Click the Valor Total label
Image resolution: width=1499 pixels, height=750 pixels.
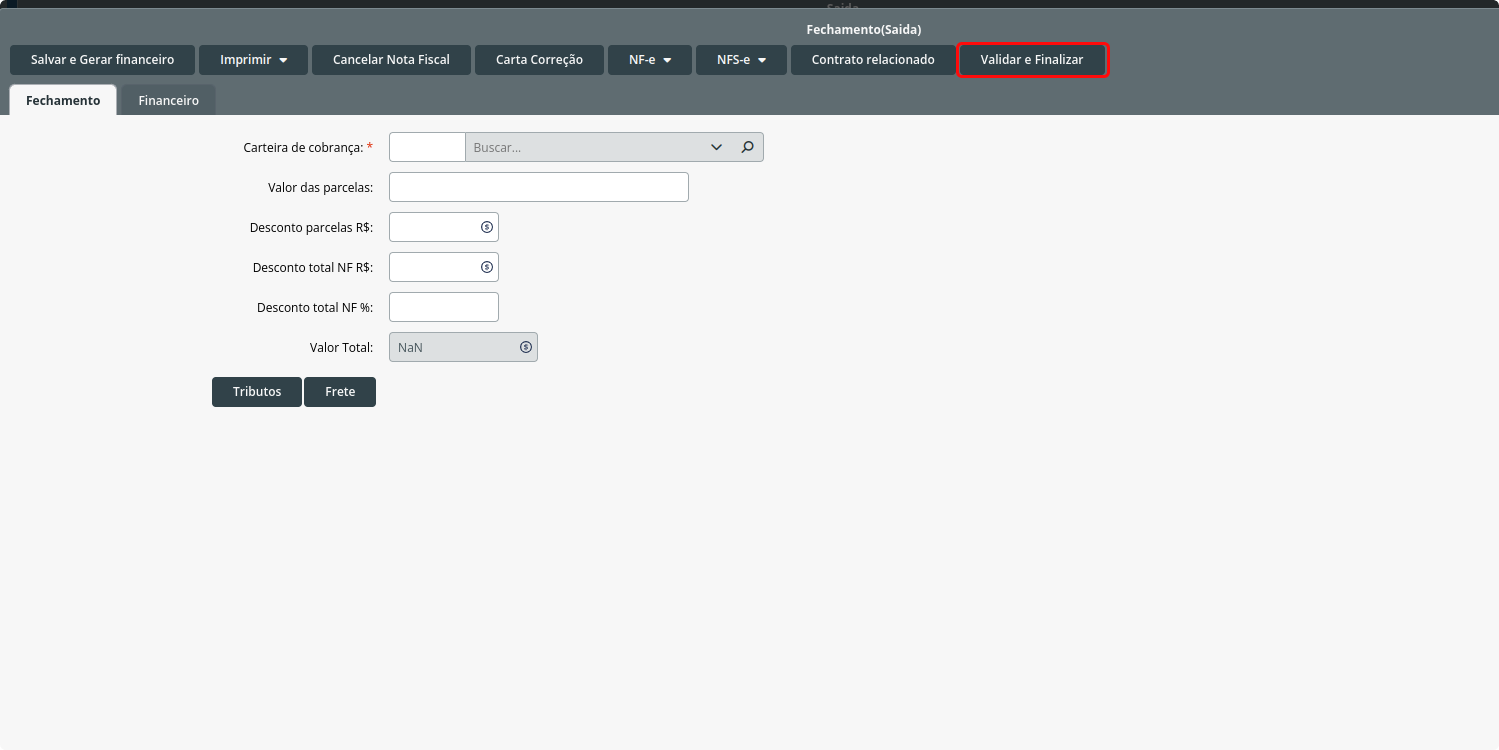point(341,347)
